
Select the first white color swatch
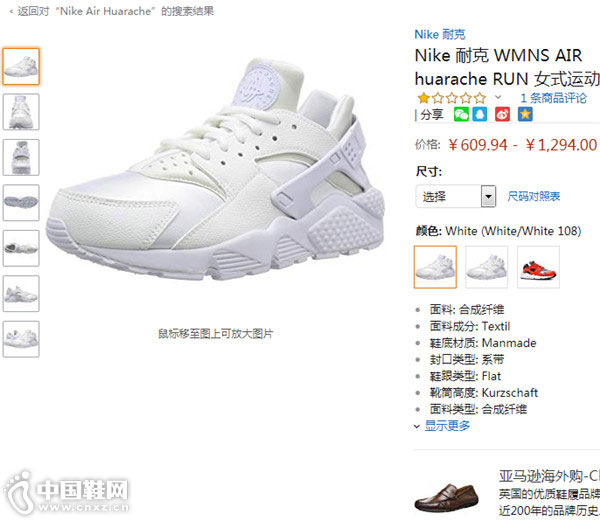435,267
